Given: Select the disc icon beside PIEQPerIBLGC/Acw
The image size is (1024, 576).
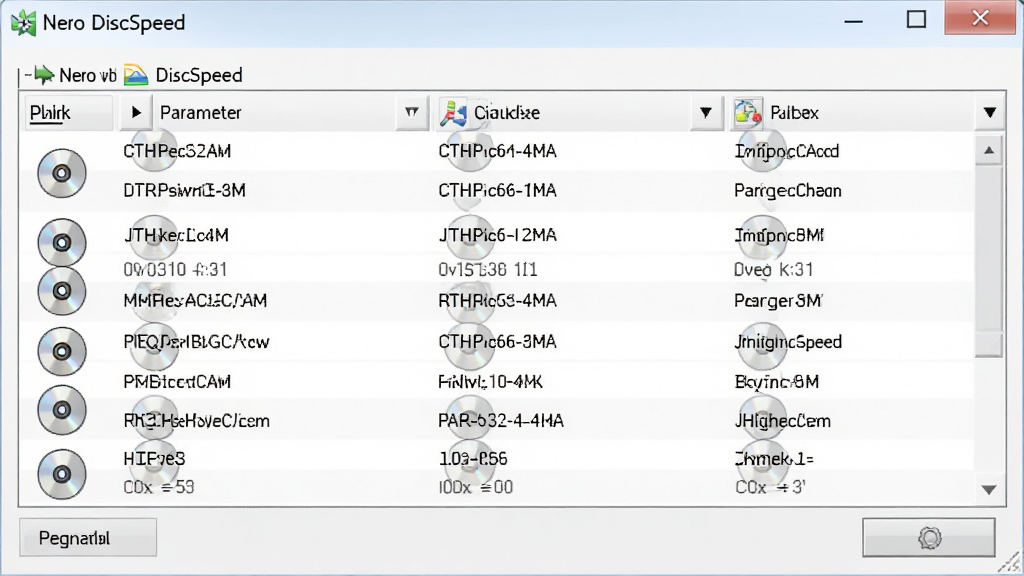Looking at the screenshot, I should tap(62, 351).
